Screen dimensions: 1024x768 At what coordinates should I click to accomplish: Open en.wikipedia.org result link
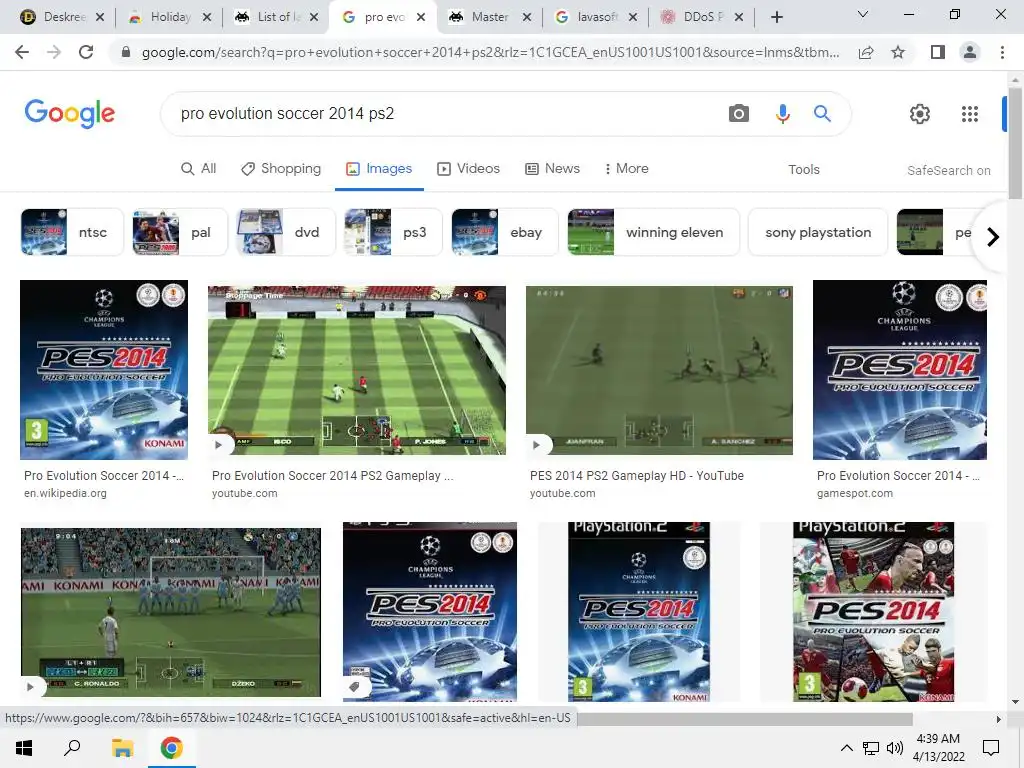click(65, 494)
